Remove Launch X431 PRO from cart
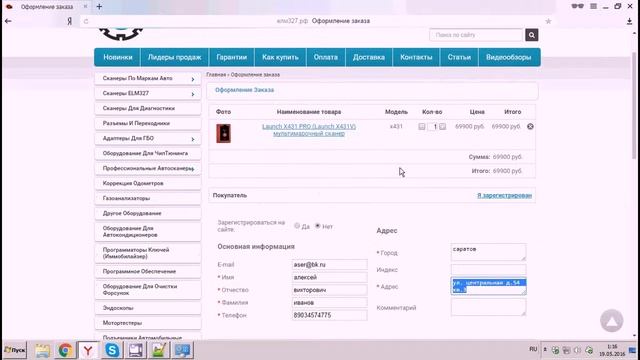The width and height of the screenshot is (640, 360). click(530, 127)
